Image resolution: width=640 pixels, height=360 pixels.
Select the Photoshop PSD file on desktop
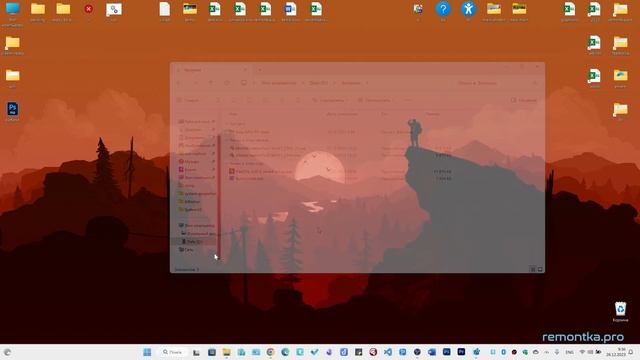[13, 109]
